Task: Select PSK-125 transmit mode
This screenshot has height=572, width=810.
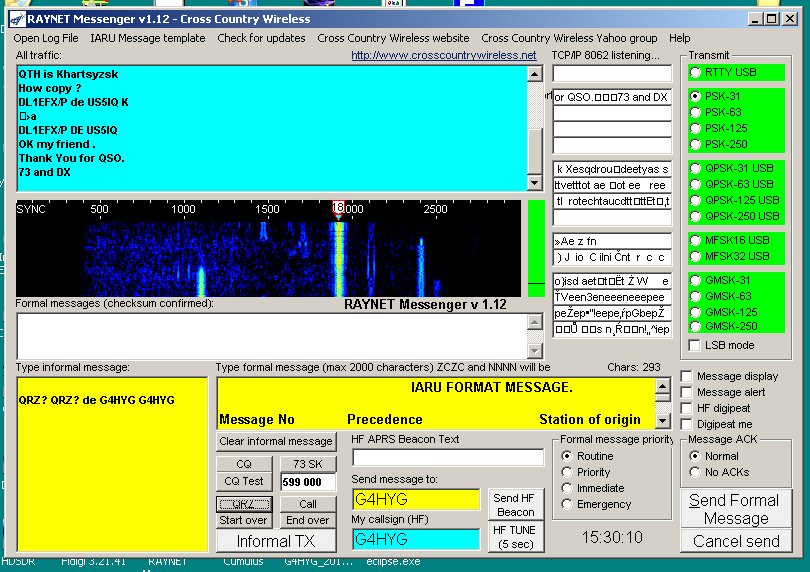Action: coord(696,128)
